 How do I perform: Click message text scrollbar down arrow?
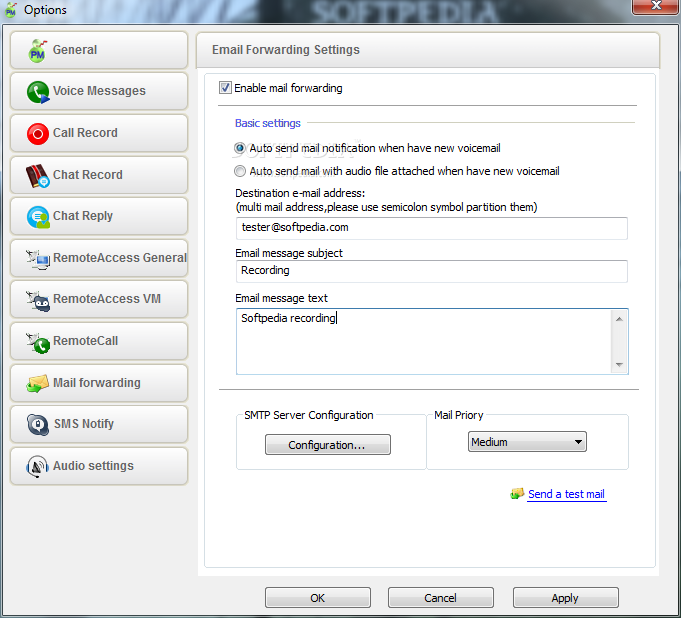click(x=619, y=364)
